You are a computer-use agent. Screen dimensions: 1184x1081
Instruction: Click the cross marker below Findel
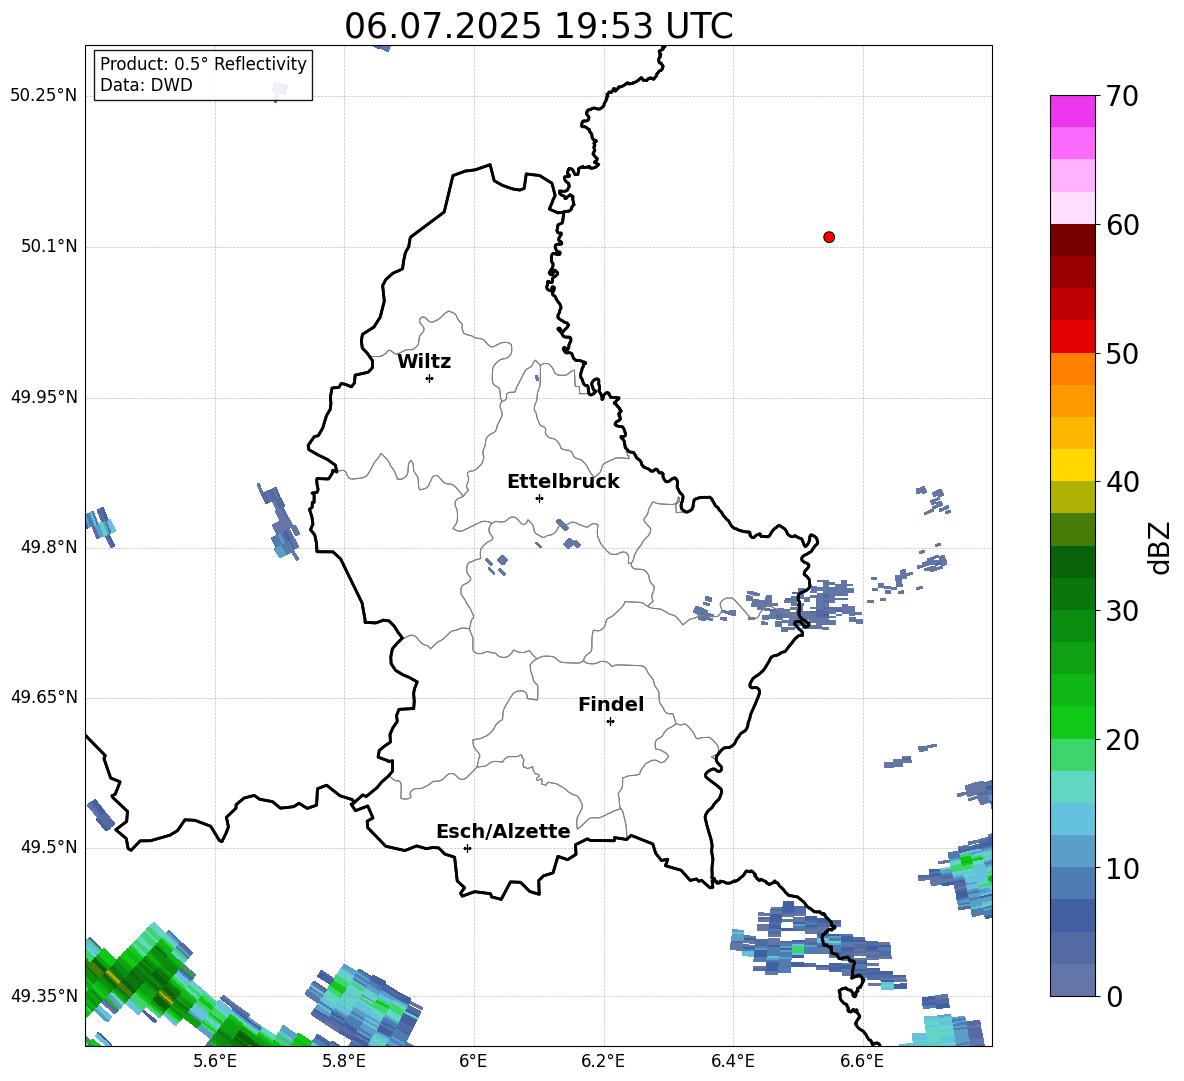tap(610, 722)
